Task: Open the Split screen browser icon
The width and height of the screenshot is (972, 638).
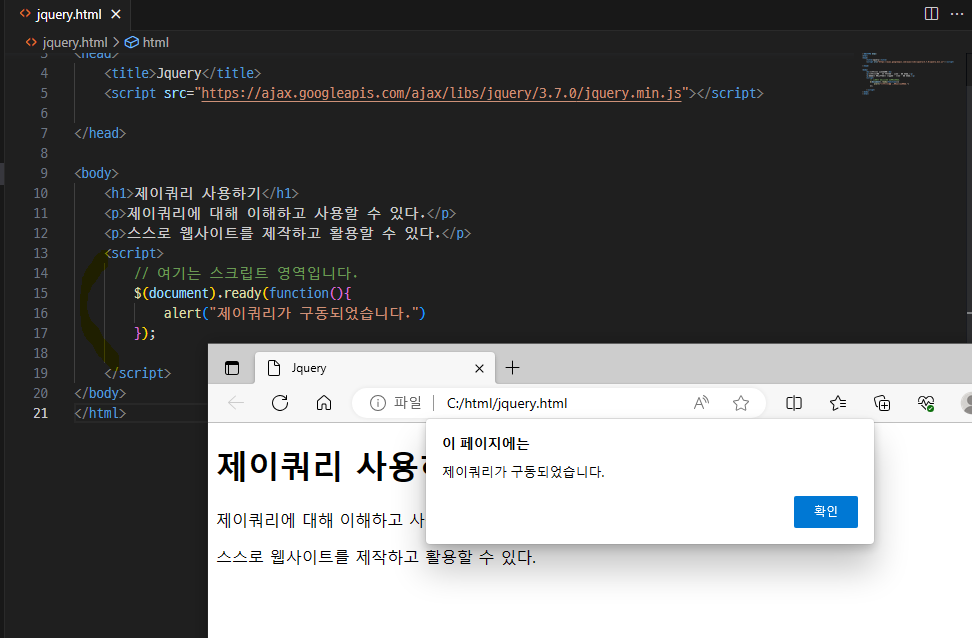Action: coord(794,403)
